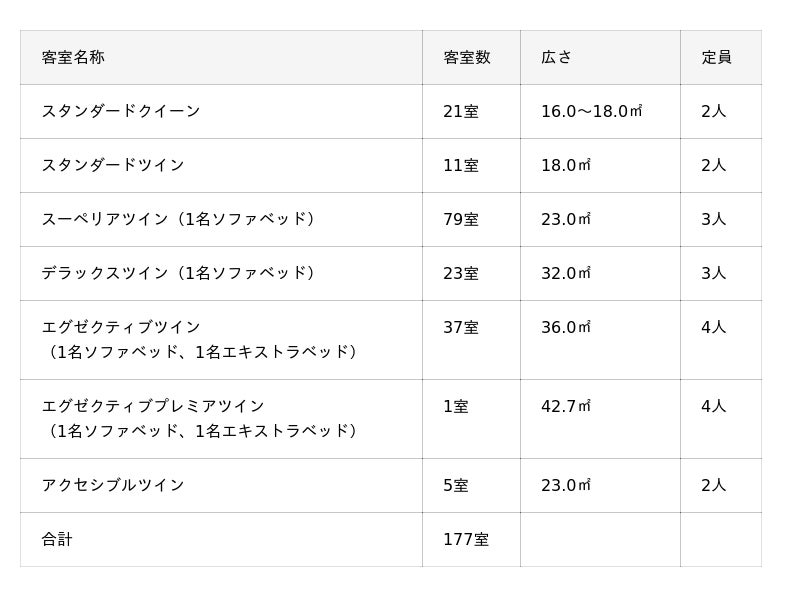
Task: Select the エグゼクティブツイン 37室 row name
Action: coord(121,328)
